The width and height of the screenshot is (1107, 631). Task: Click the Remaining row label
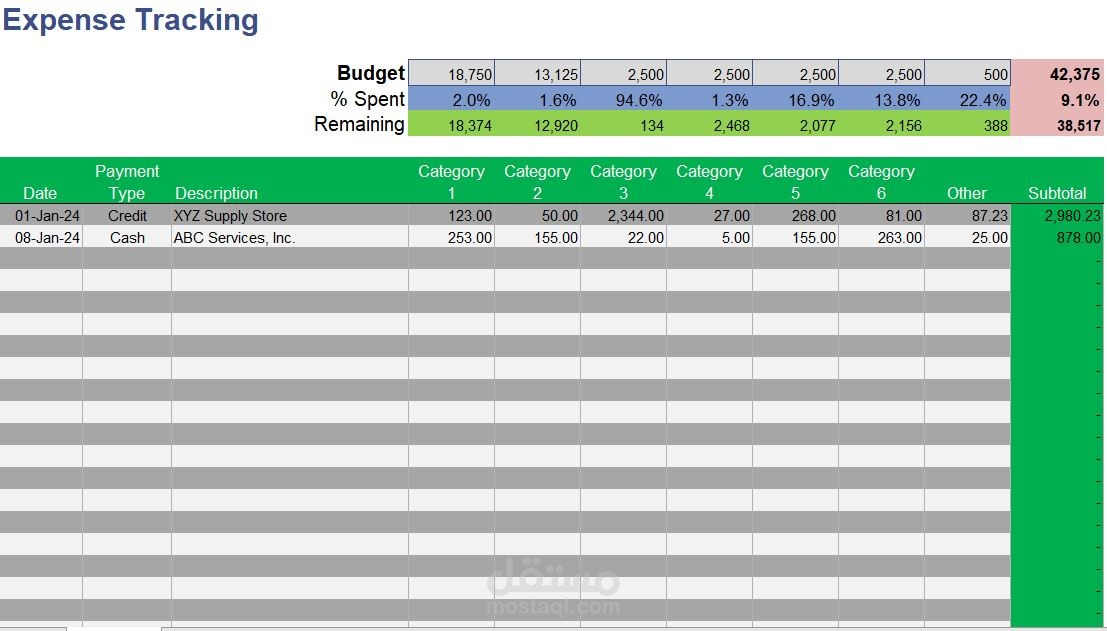(x=359, y=124)
